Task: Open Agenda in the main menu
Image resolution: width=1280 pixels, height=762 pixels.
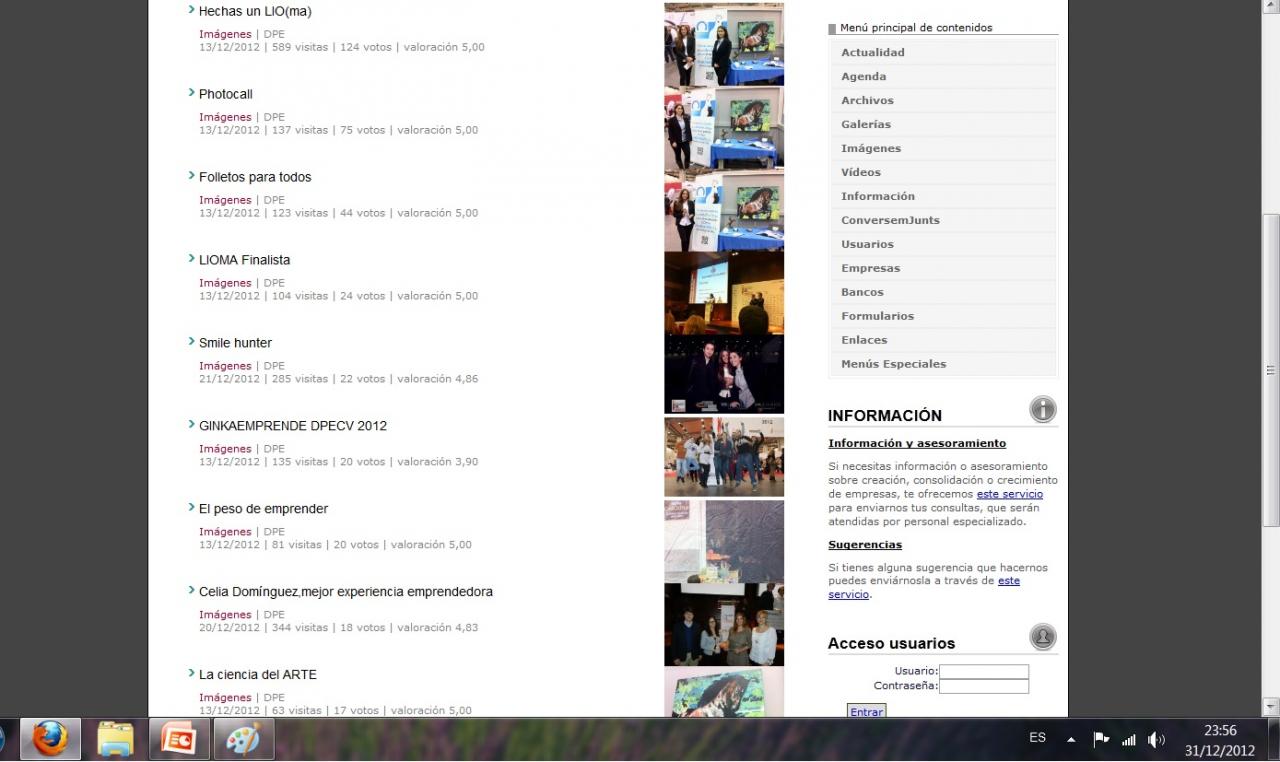Action: pos(943,76)
